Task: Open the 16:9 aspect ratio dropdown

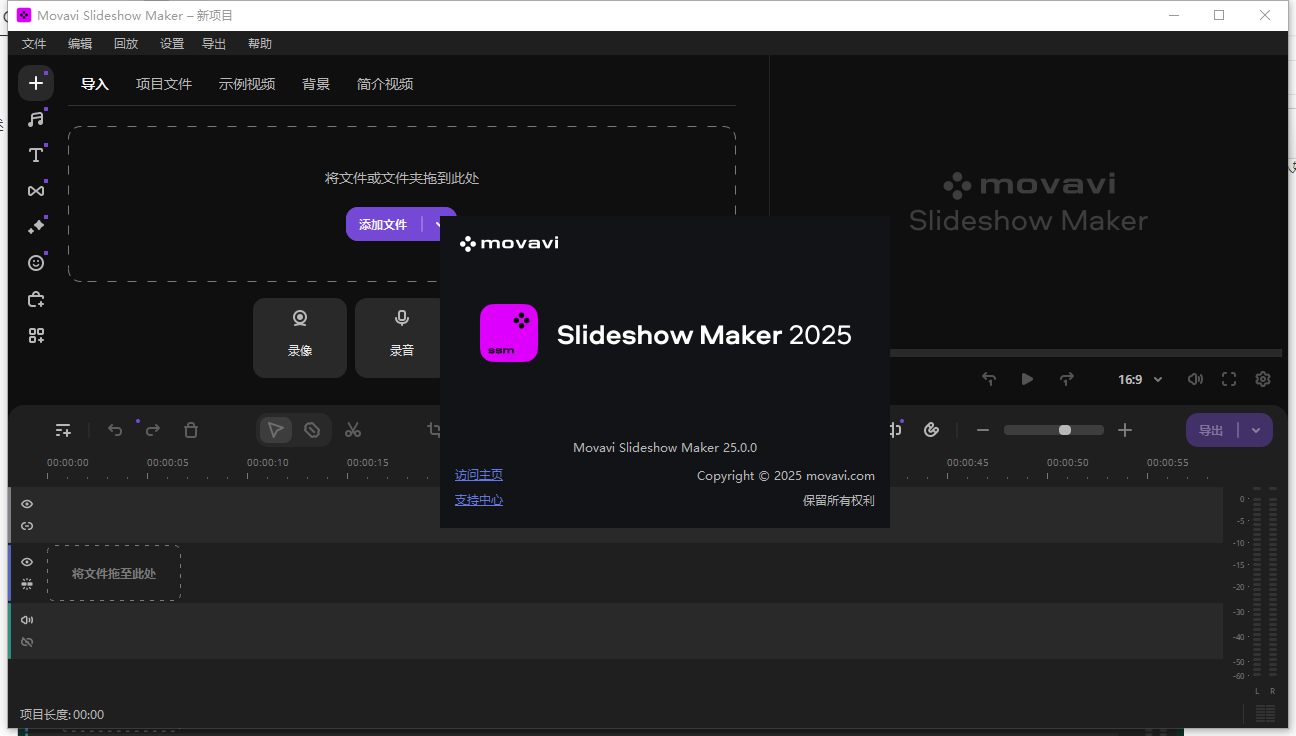Action: [1140, 380]
